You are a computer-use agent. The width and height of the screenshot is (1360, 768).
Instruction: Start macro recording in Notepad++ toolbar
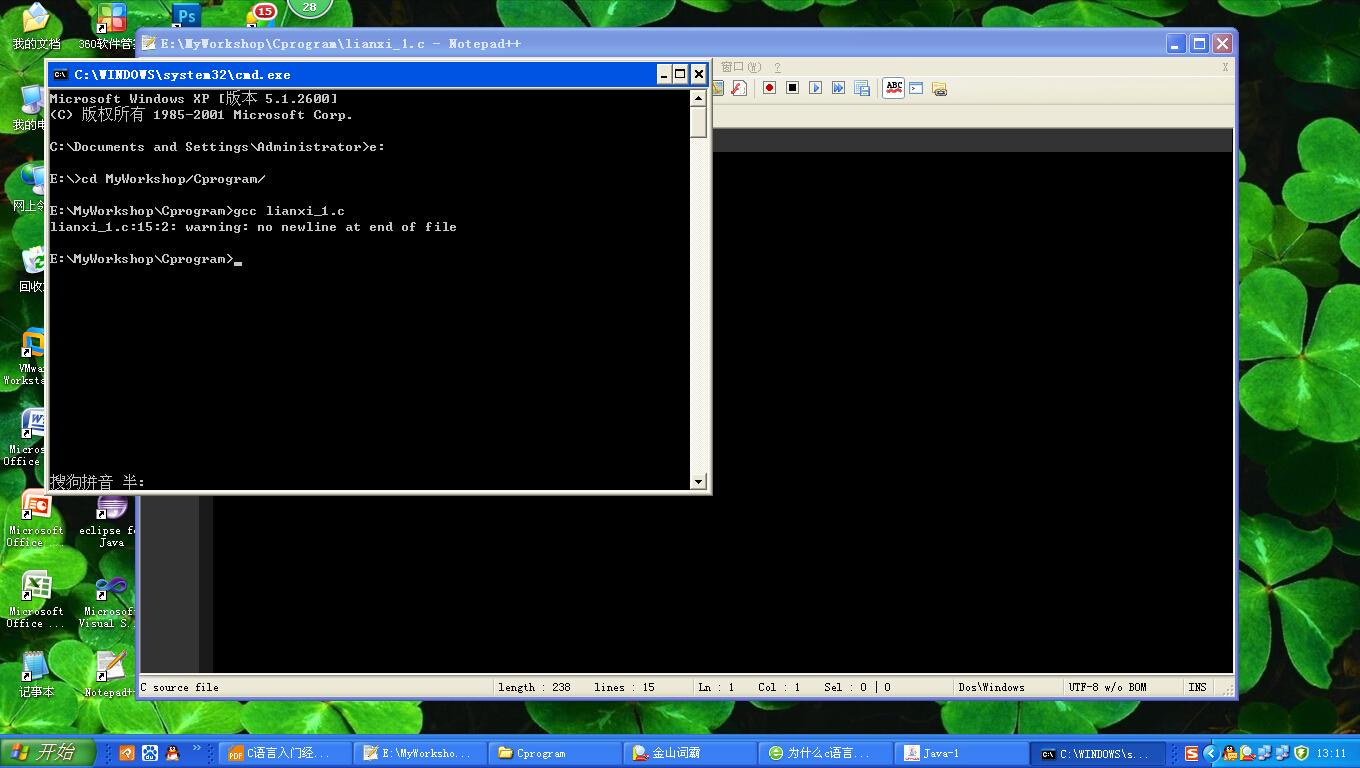pos(769,88)
